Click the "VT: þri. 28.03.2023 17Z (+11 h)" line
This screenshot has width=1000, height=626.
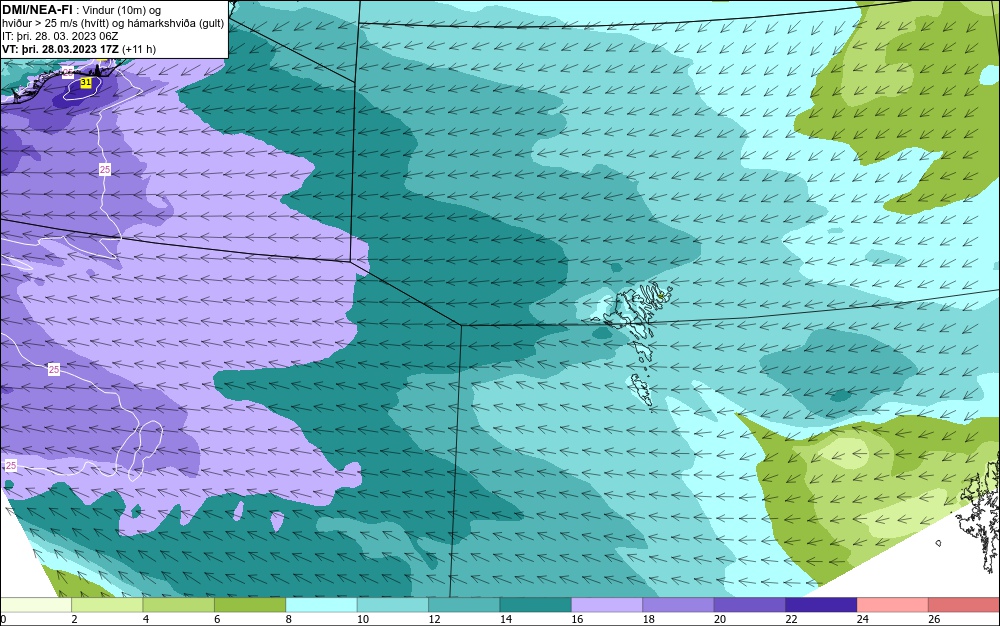point(79,49)
